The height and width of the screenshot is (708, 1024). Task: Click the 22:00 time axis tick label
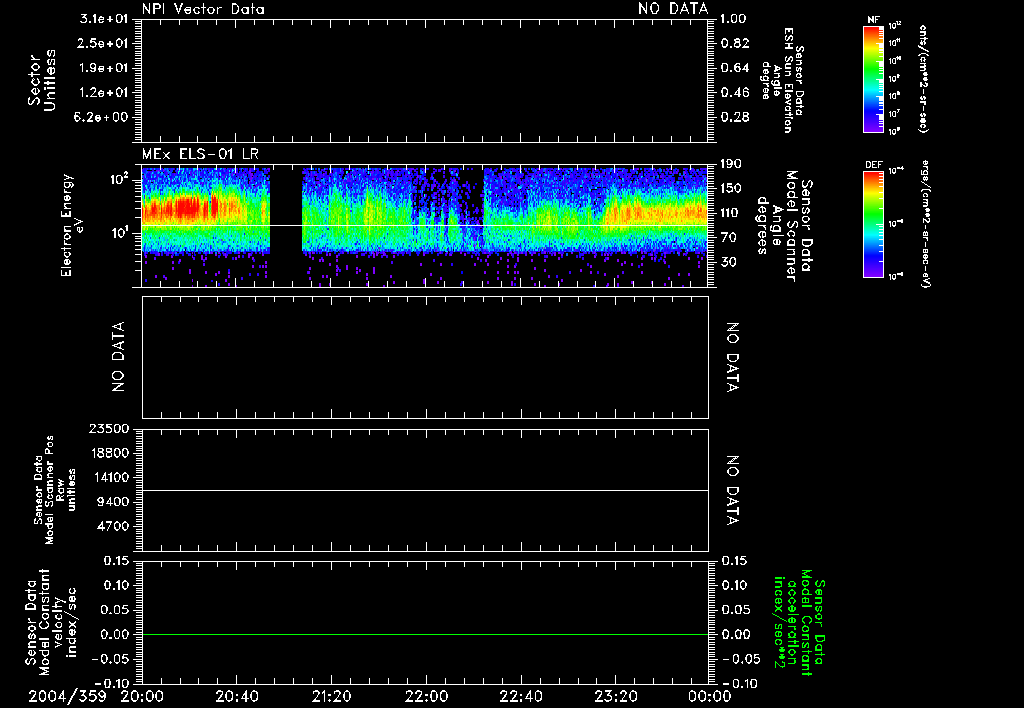pos(426,695)
